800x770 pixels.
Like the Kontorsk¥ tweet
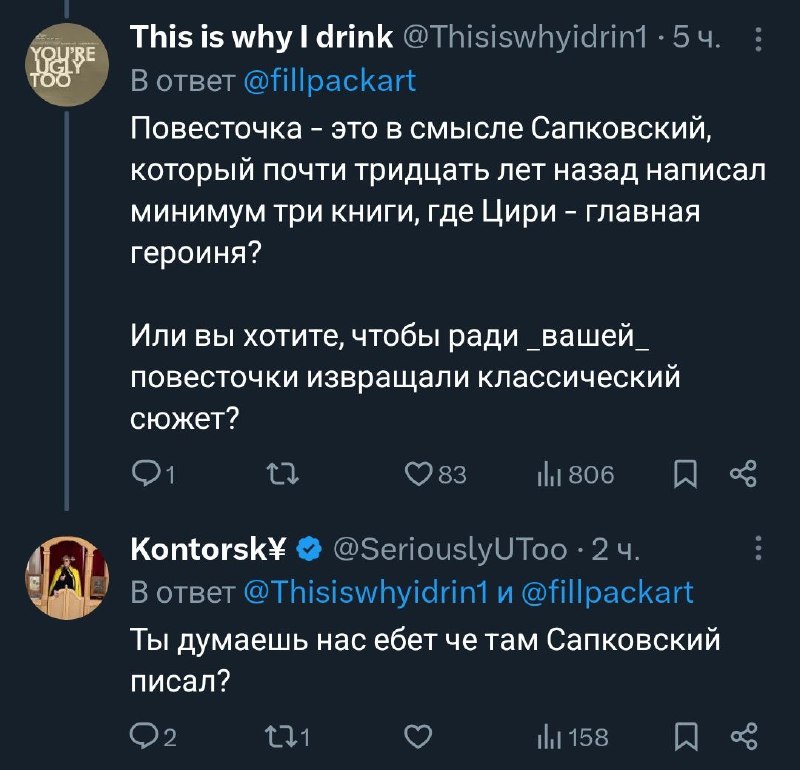click(x=418, y=736)
